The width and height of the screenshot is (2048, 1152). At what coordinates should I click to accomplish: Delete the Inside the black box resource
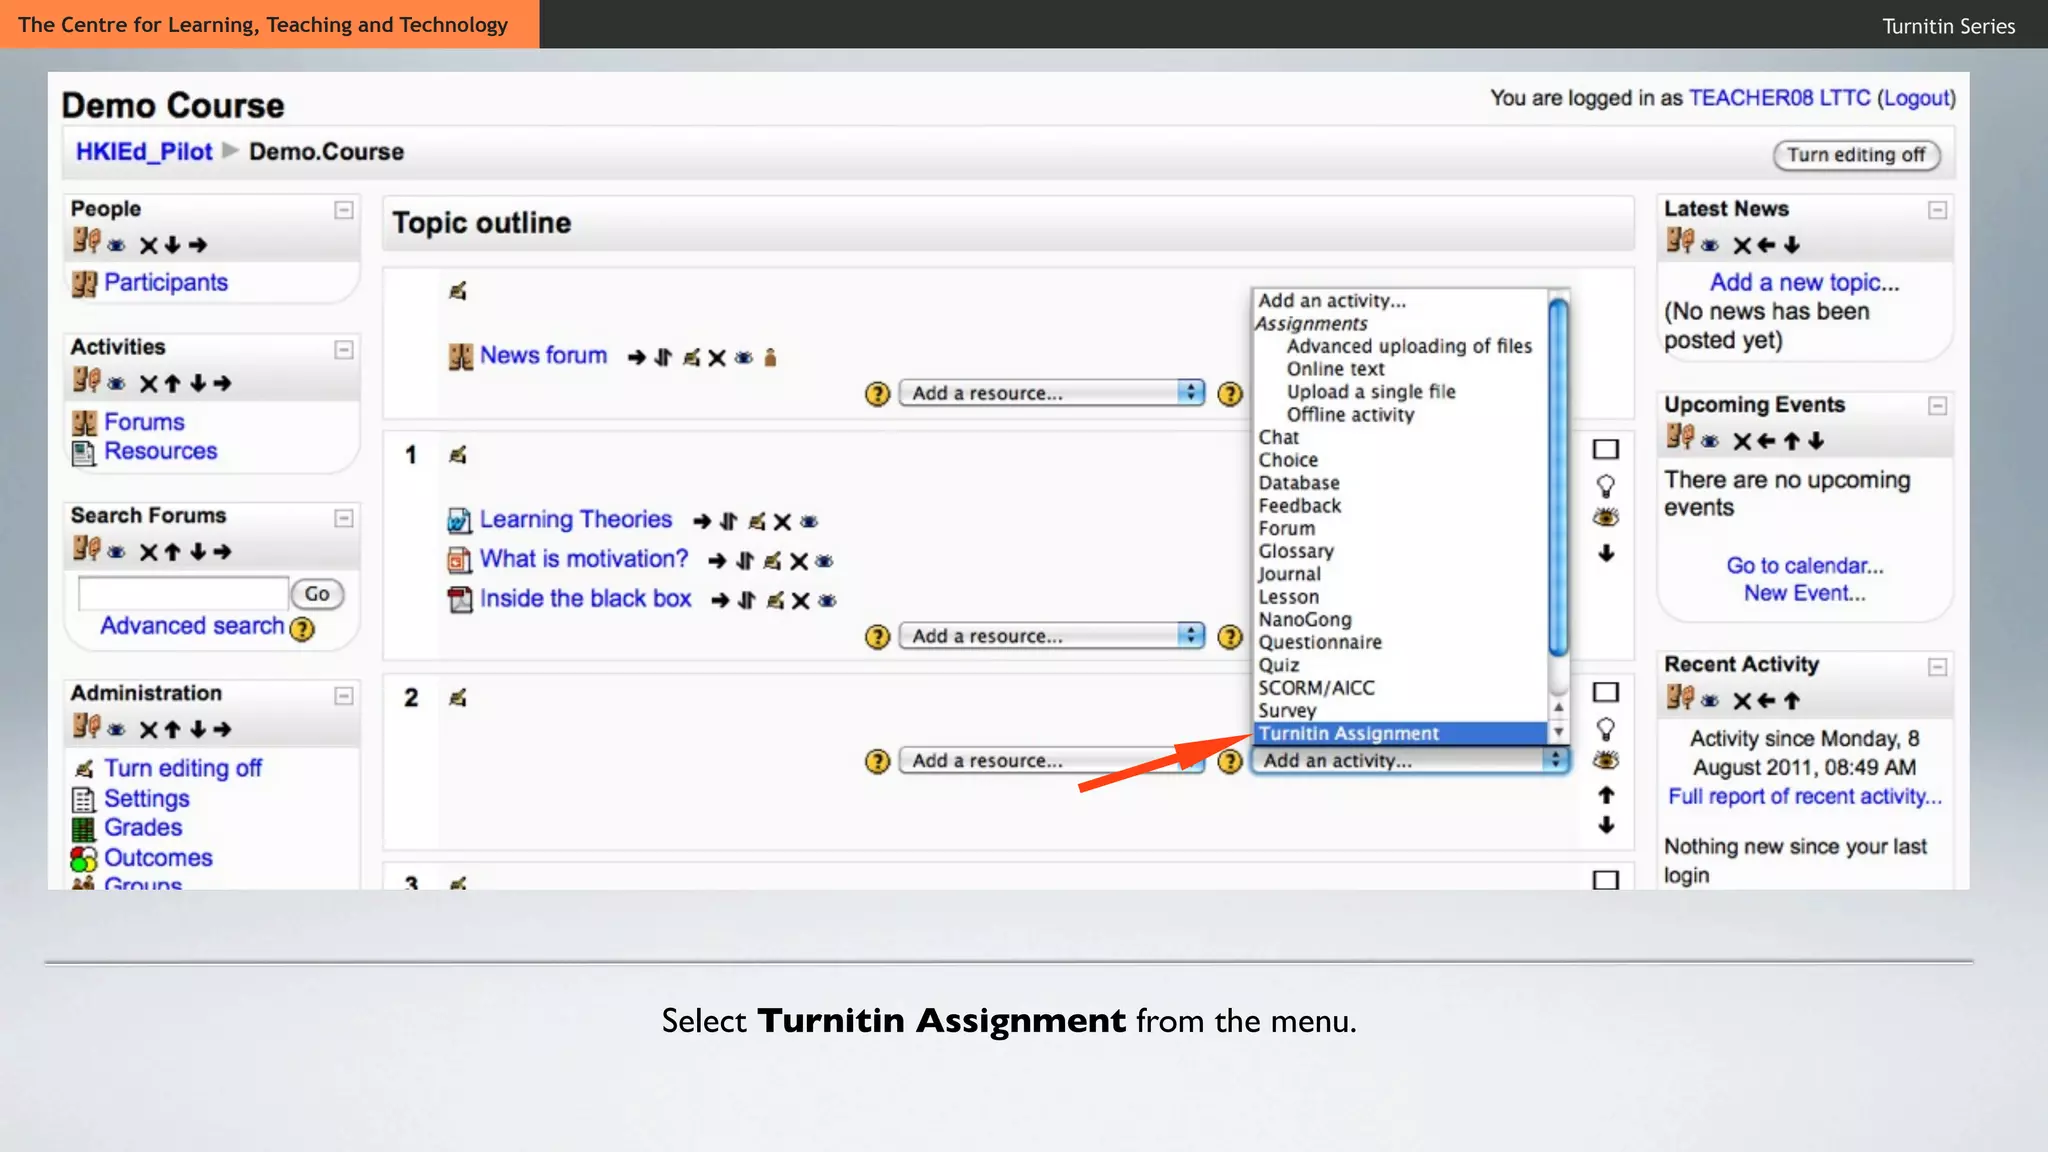pos(800,601)
